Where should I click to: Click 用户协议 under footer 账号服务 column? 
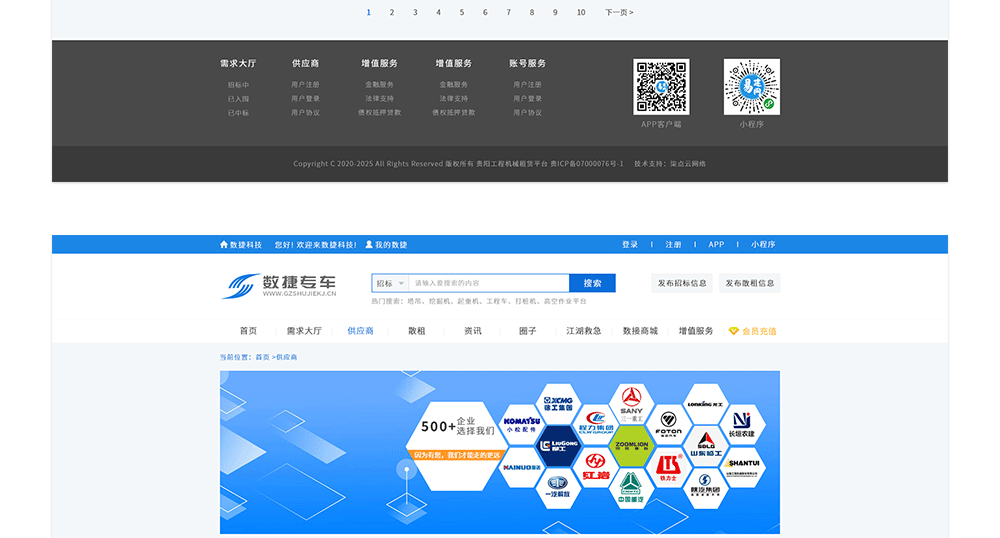click(x=527, y=112)
